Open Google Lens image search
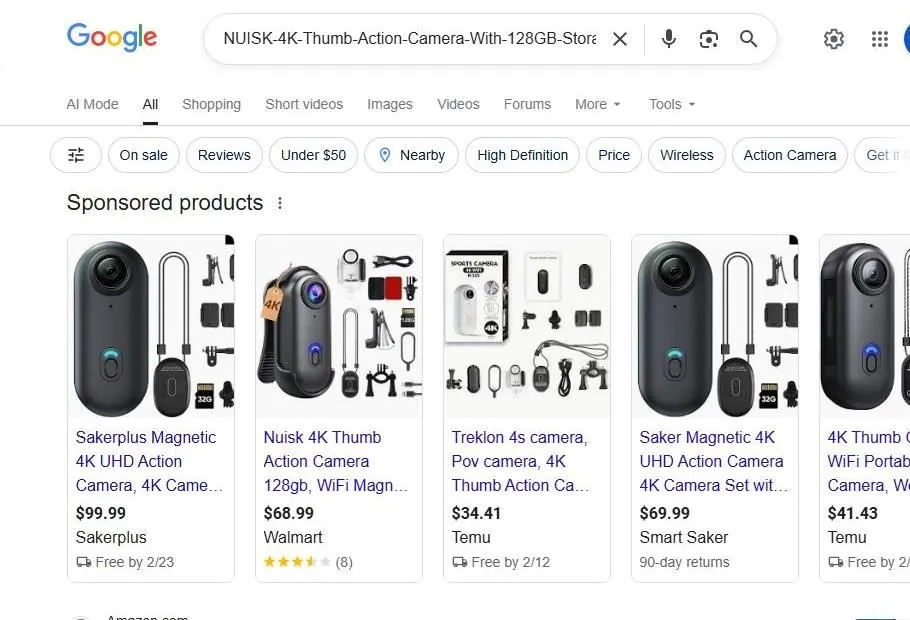 click(709, 39)
